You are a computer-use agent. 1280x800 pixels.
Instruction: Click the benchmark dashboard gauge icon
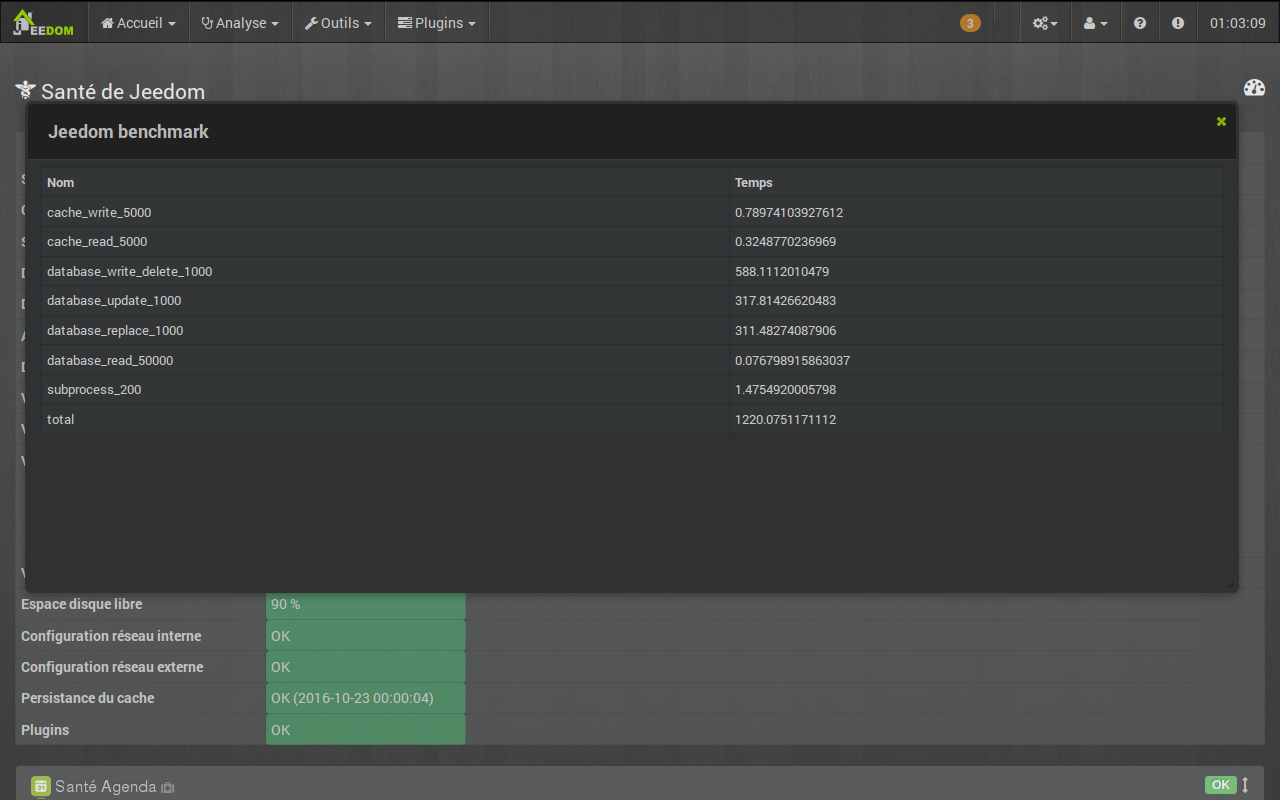coord(1254,88)
